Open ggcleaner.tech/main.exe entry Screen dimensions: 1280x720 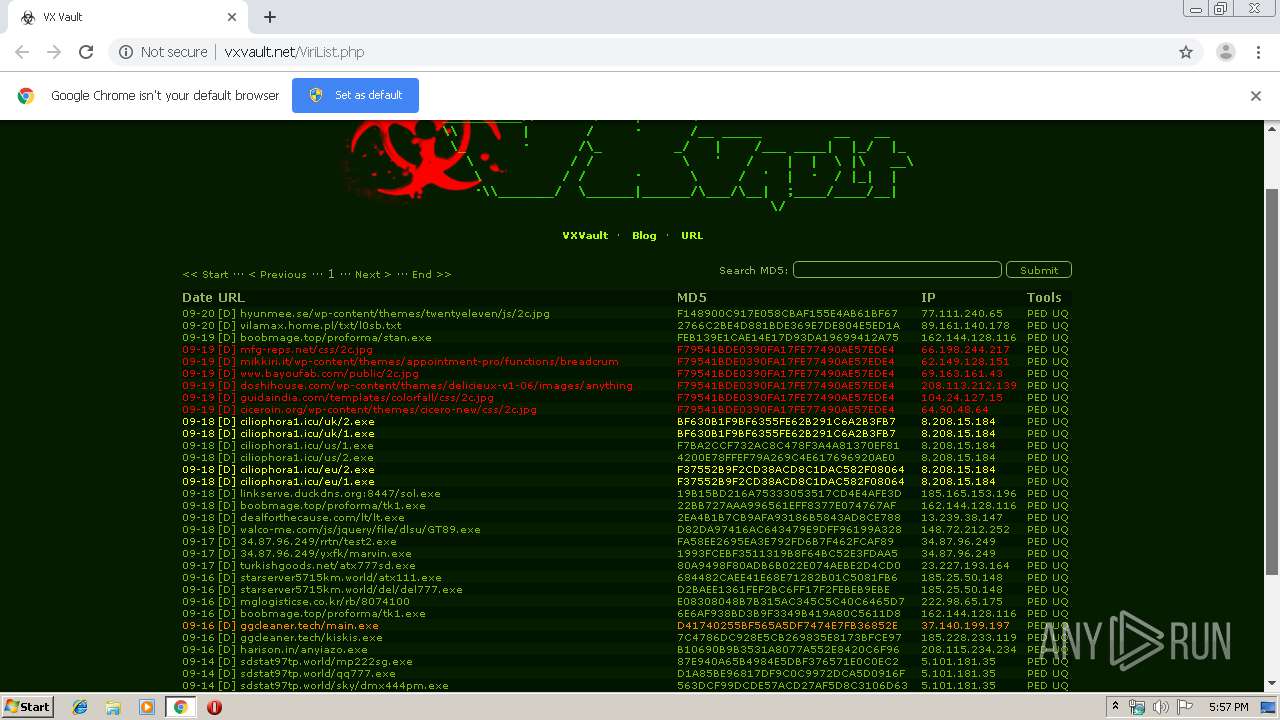[309, 626]
